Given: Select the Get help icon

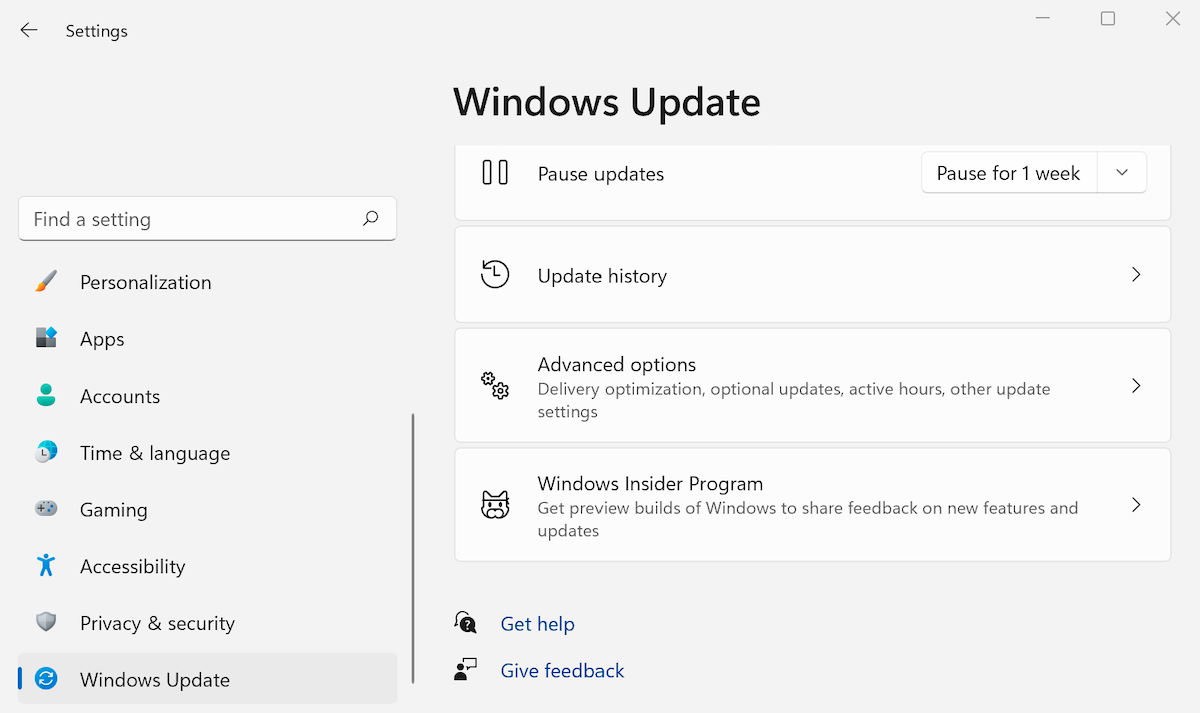Looking at the screenshot, I should click(465, 623).
